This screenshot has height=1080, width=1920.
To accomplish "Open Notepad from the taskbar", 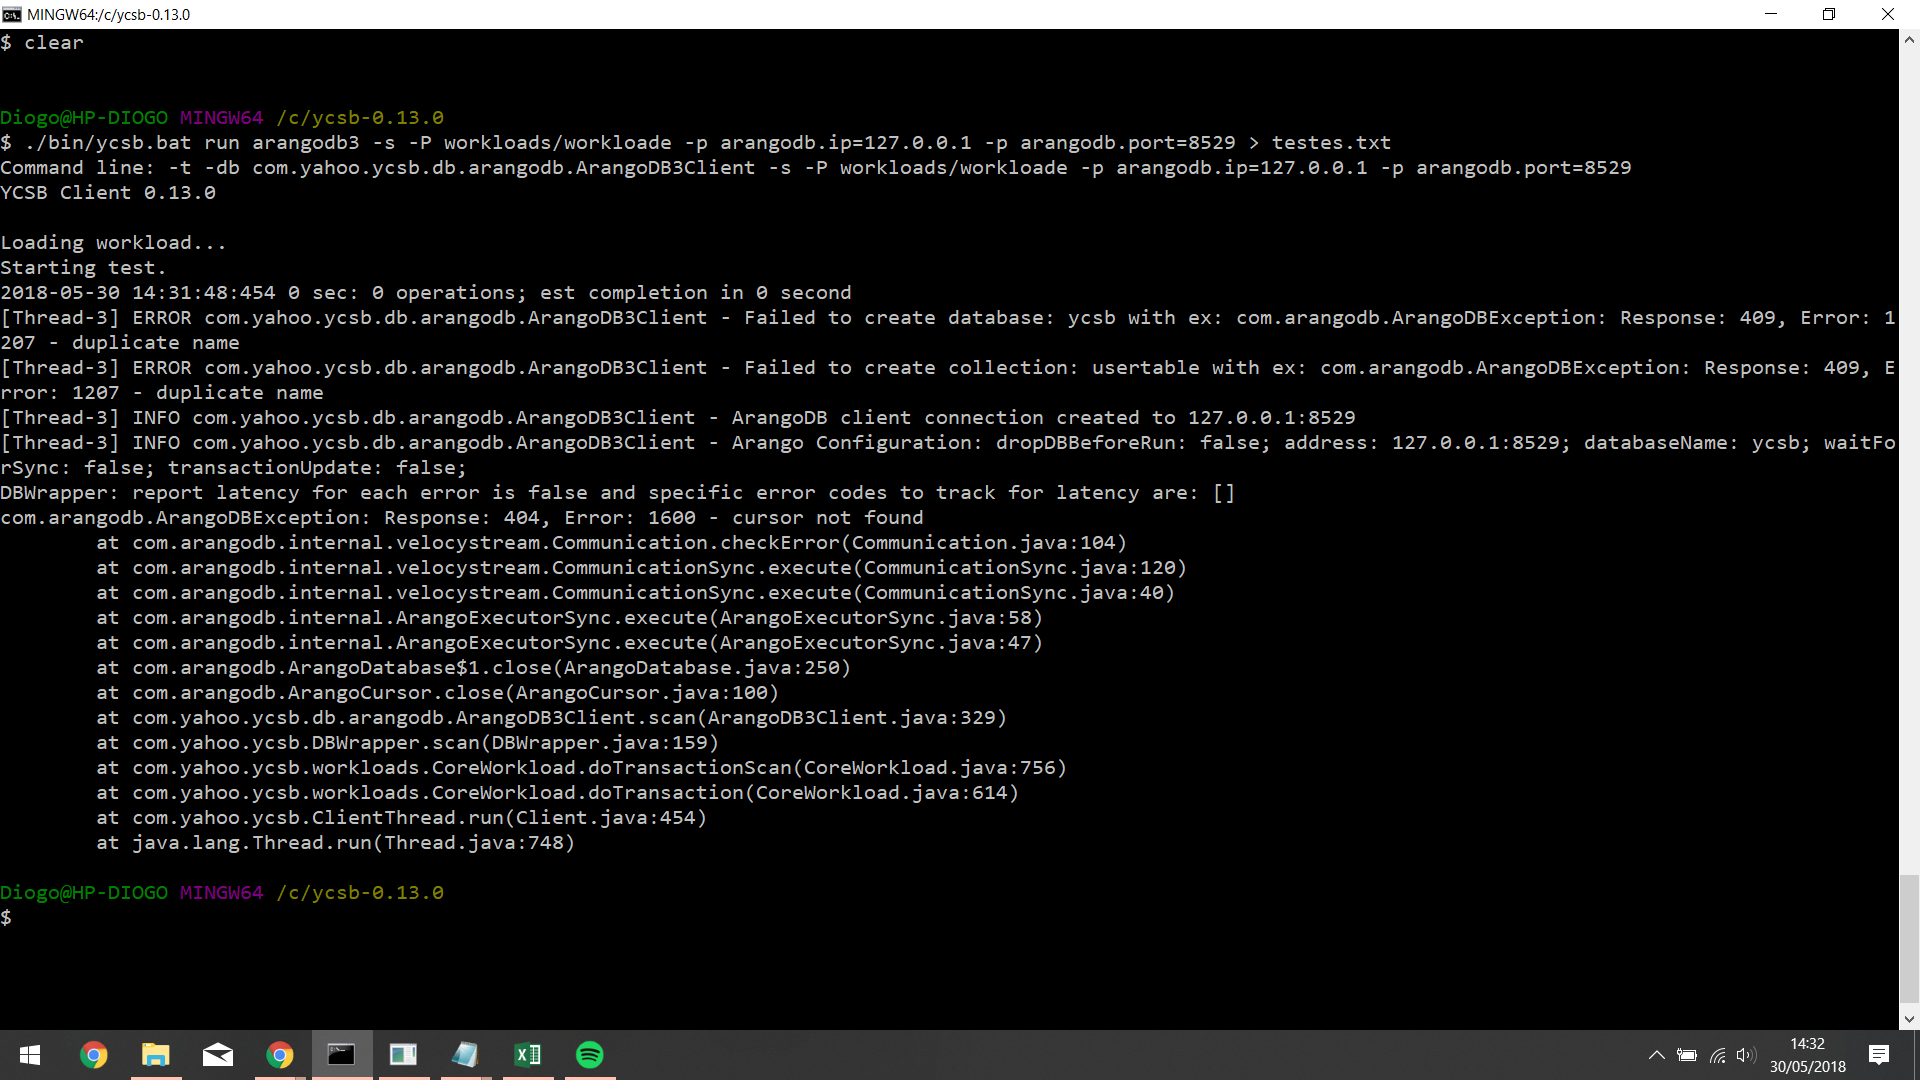I will click(x=465, y=1055).
